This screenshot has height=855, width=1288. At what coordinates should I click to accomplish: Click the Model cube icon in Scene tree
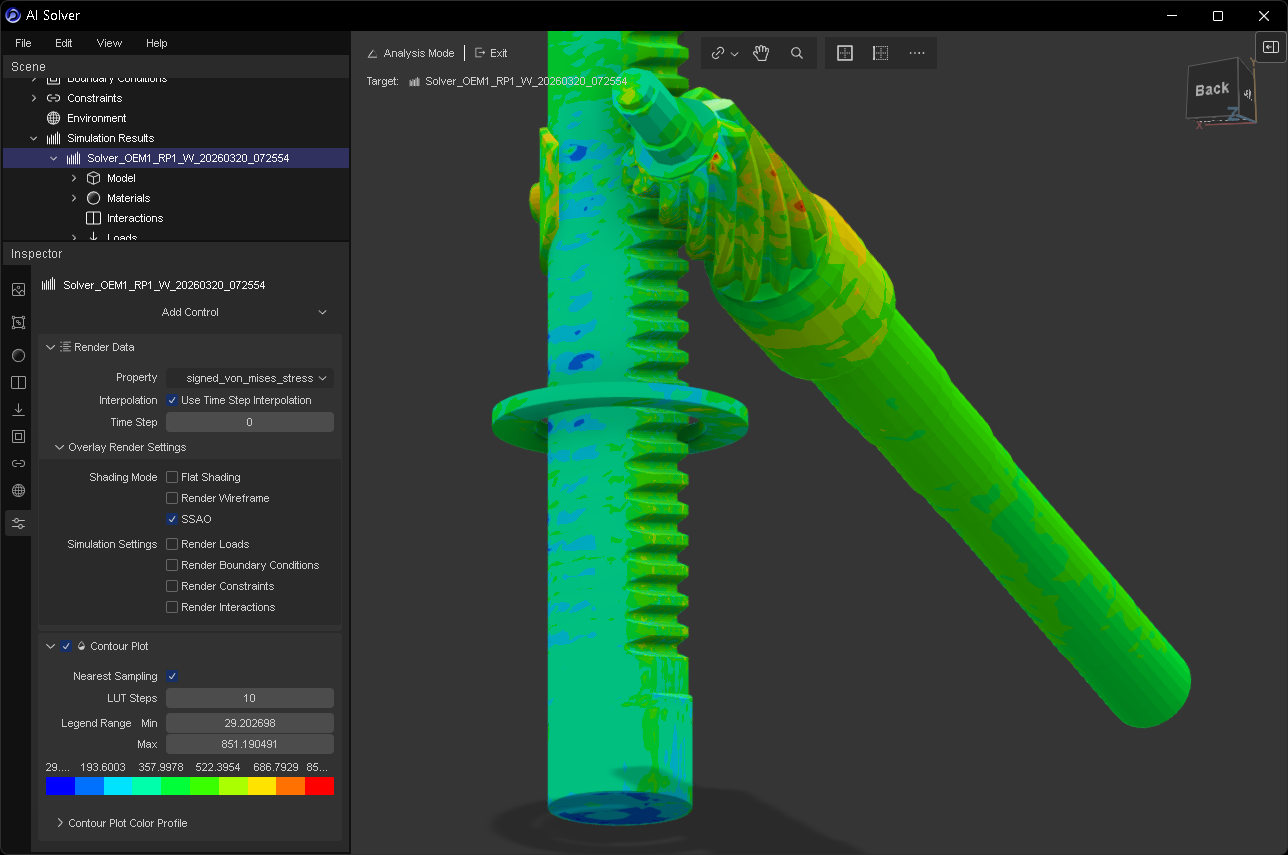point(94,178)
